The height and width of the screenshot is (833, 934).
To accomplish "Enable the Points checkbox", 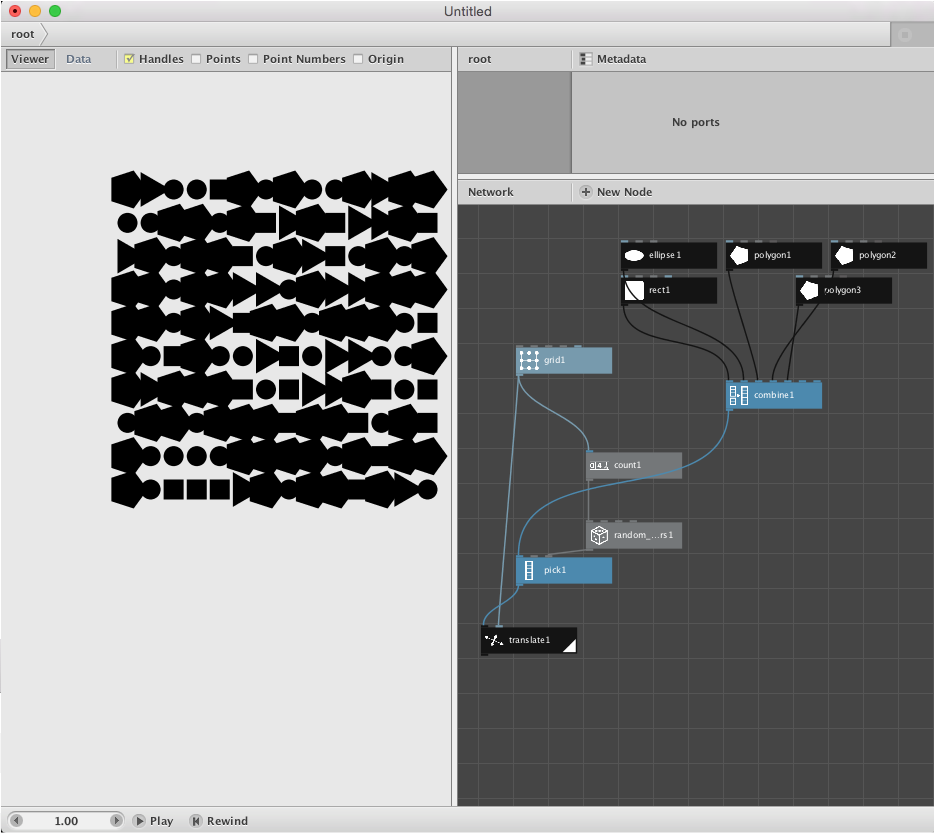I will 196,59.
